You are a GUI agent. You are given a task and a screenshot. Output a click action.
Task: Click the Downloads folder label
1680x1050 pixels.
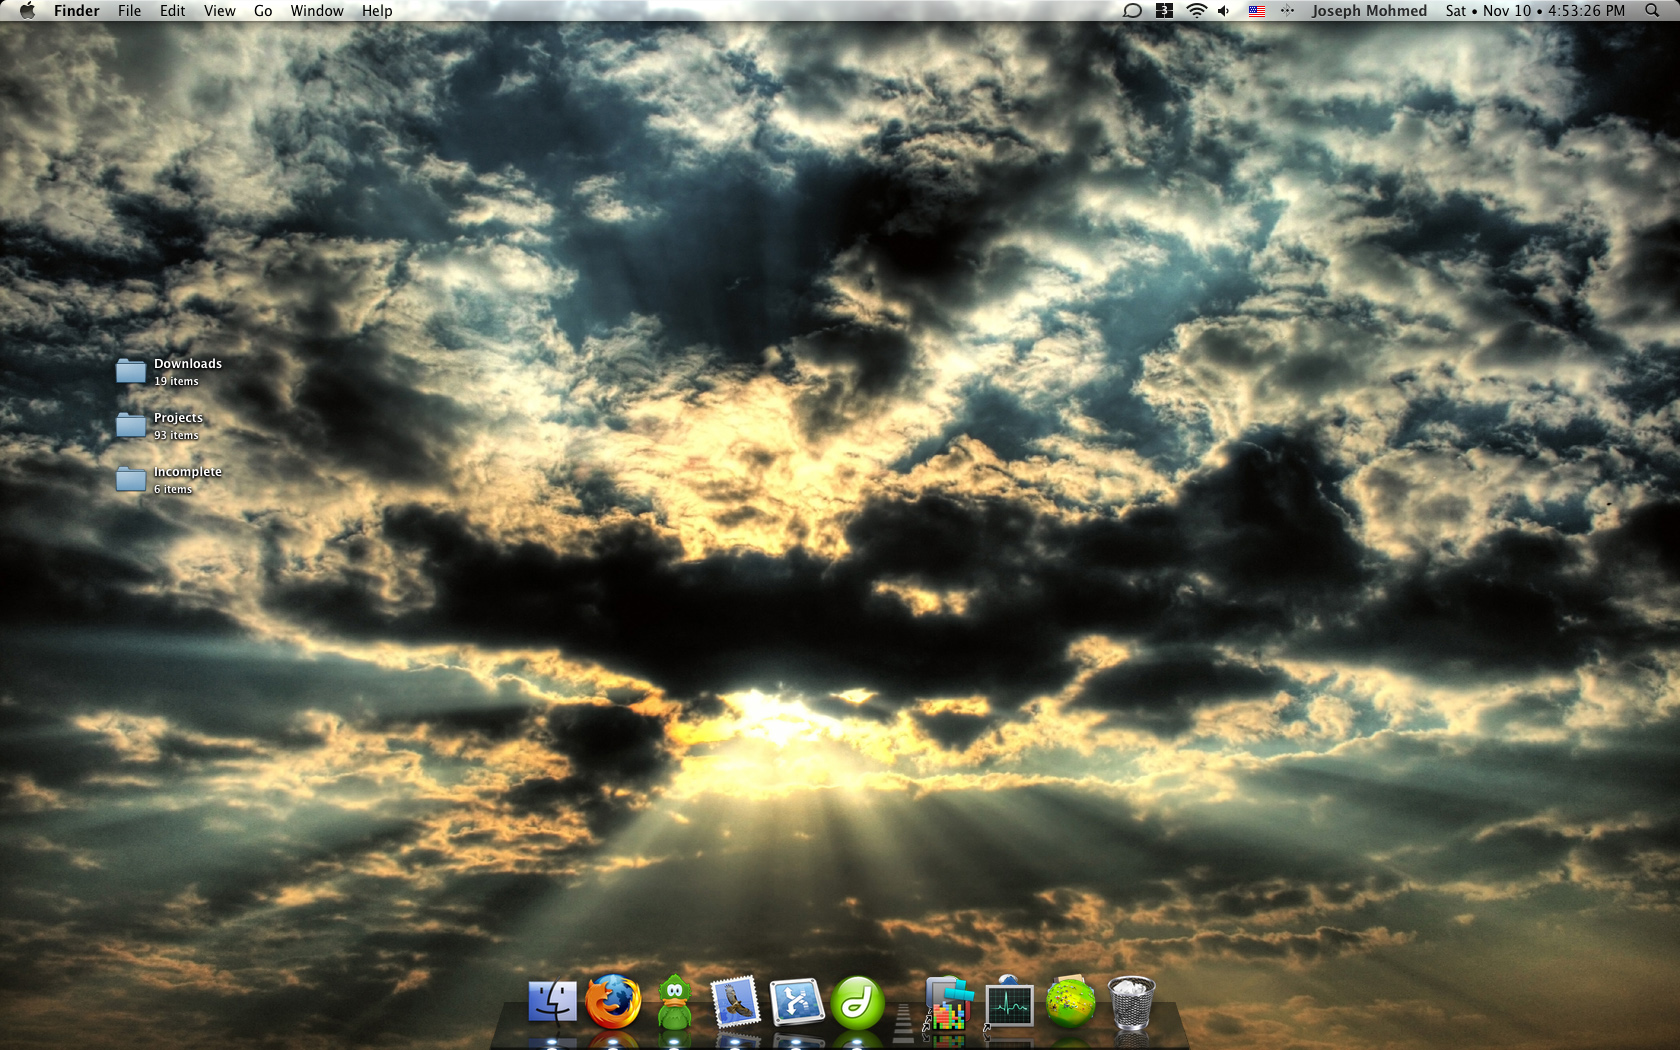click(188, 364)
